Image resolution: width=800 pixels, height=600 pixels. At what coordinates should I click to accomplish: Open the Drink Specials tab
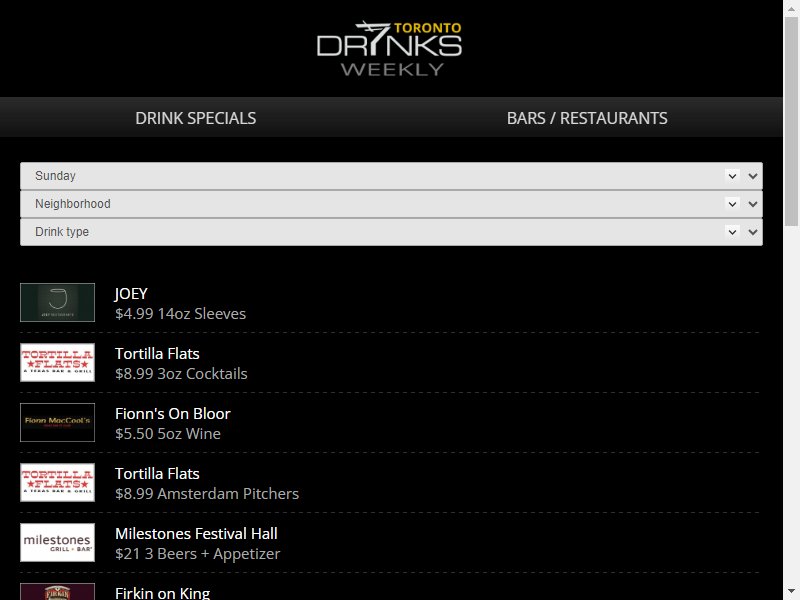pos(195,118)
